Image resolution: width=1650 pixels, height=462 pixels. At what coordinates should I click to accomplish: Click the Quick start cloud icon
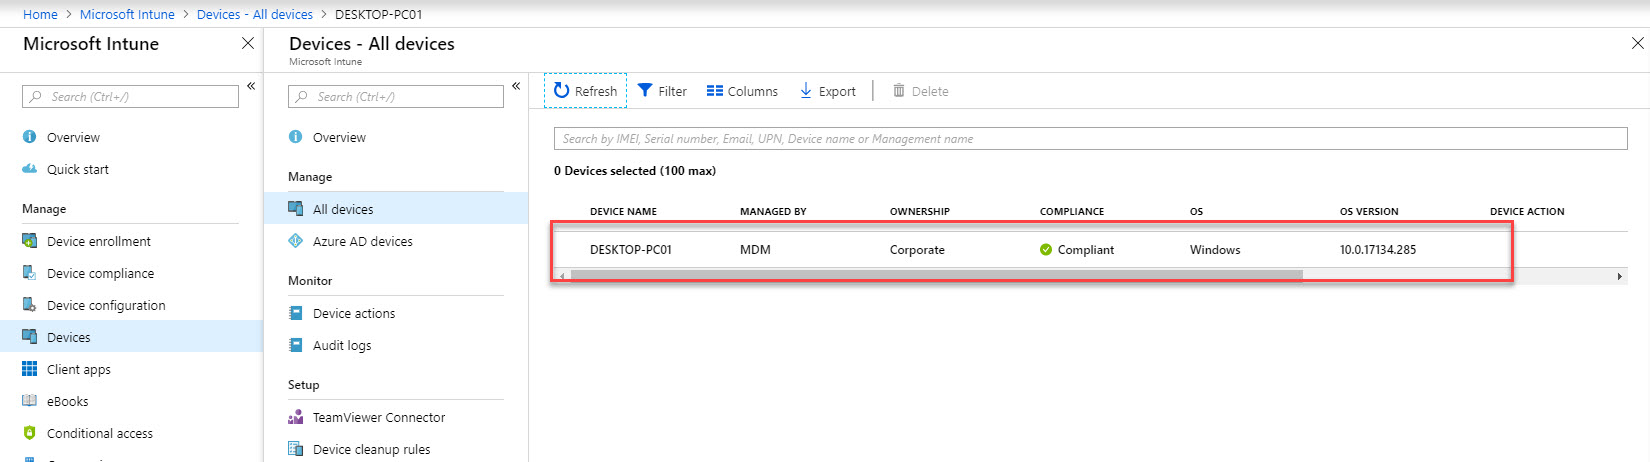[x=30, y=169]
